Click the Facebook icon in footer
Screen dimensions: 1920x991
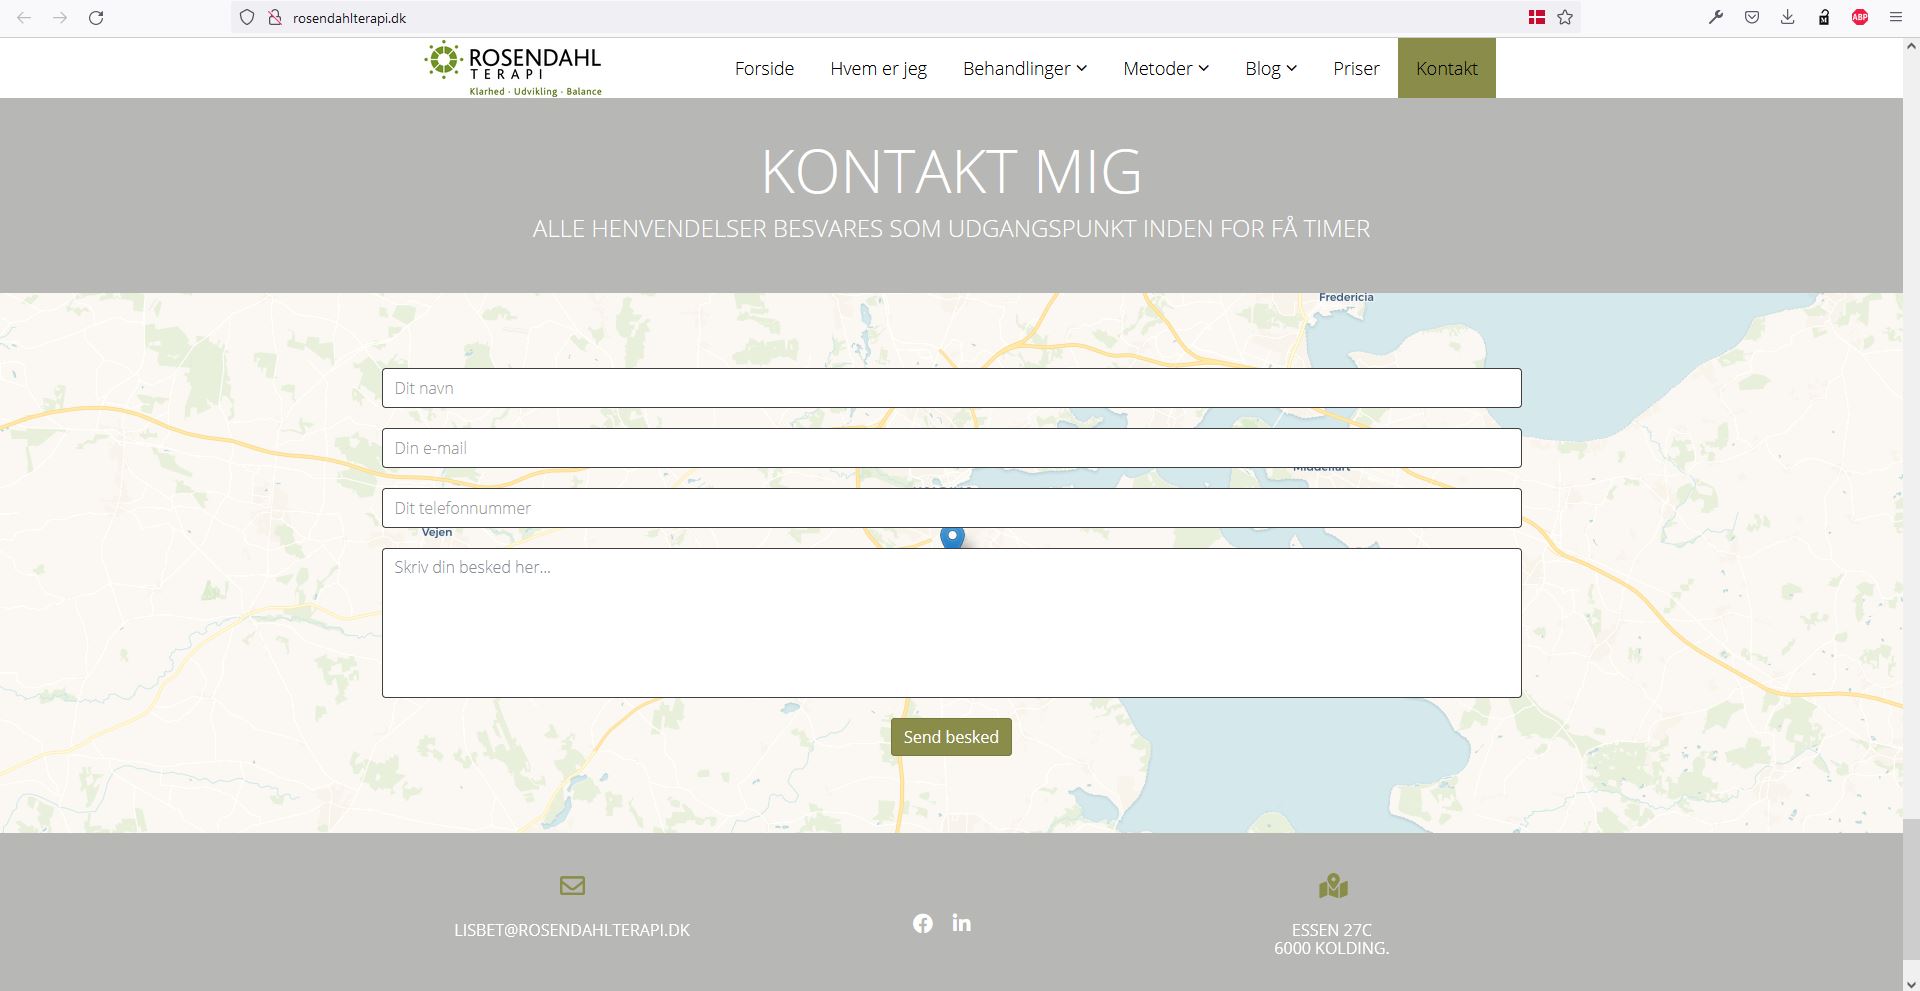coord(922,923)
